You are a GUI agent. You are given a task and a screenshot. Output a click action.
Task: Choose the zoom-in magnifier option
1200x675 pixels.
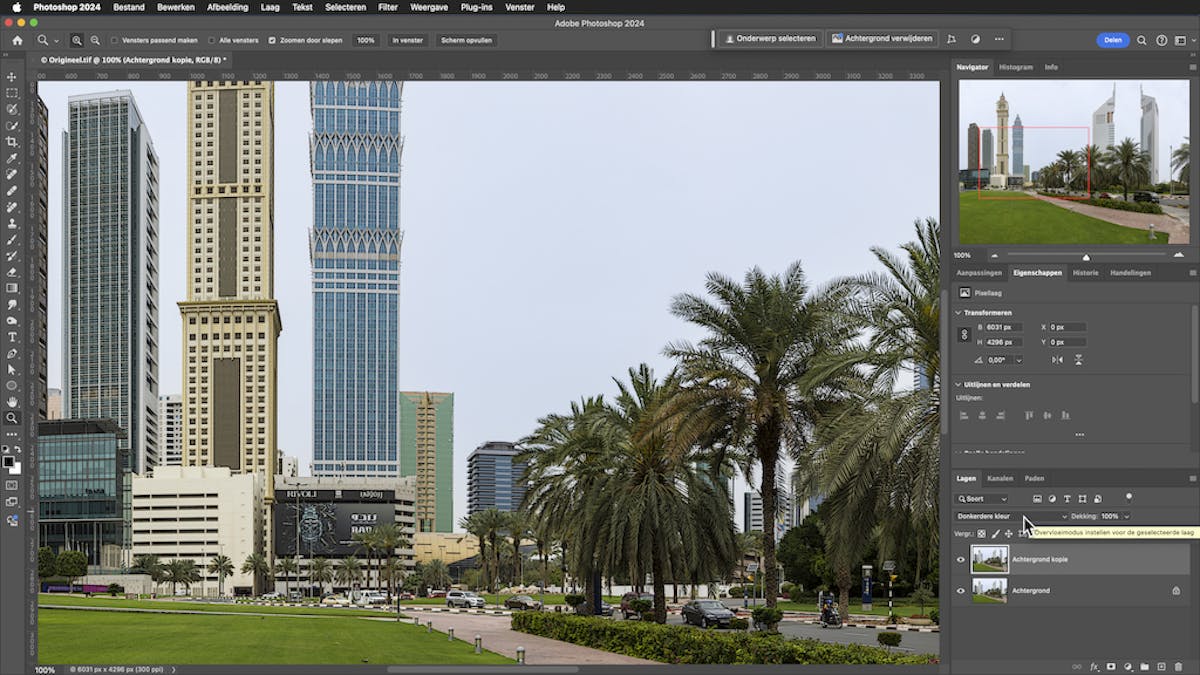(77, 40)
